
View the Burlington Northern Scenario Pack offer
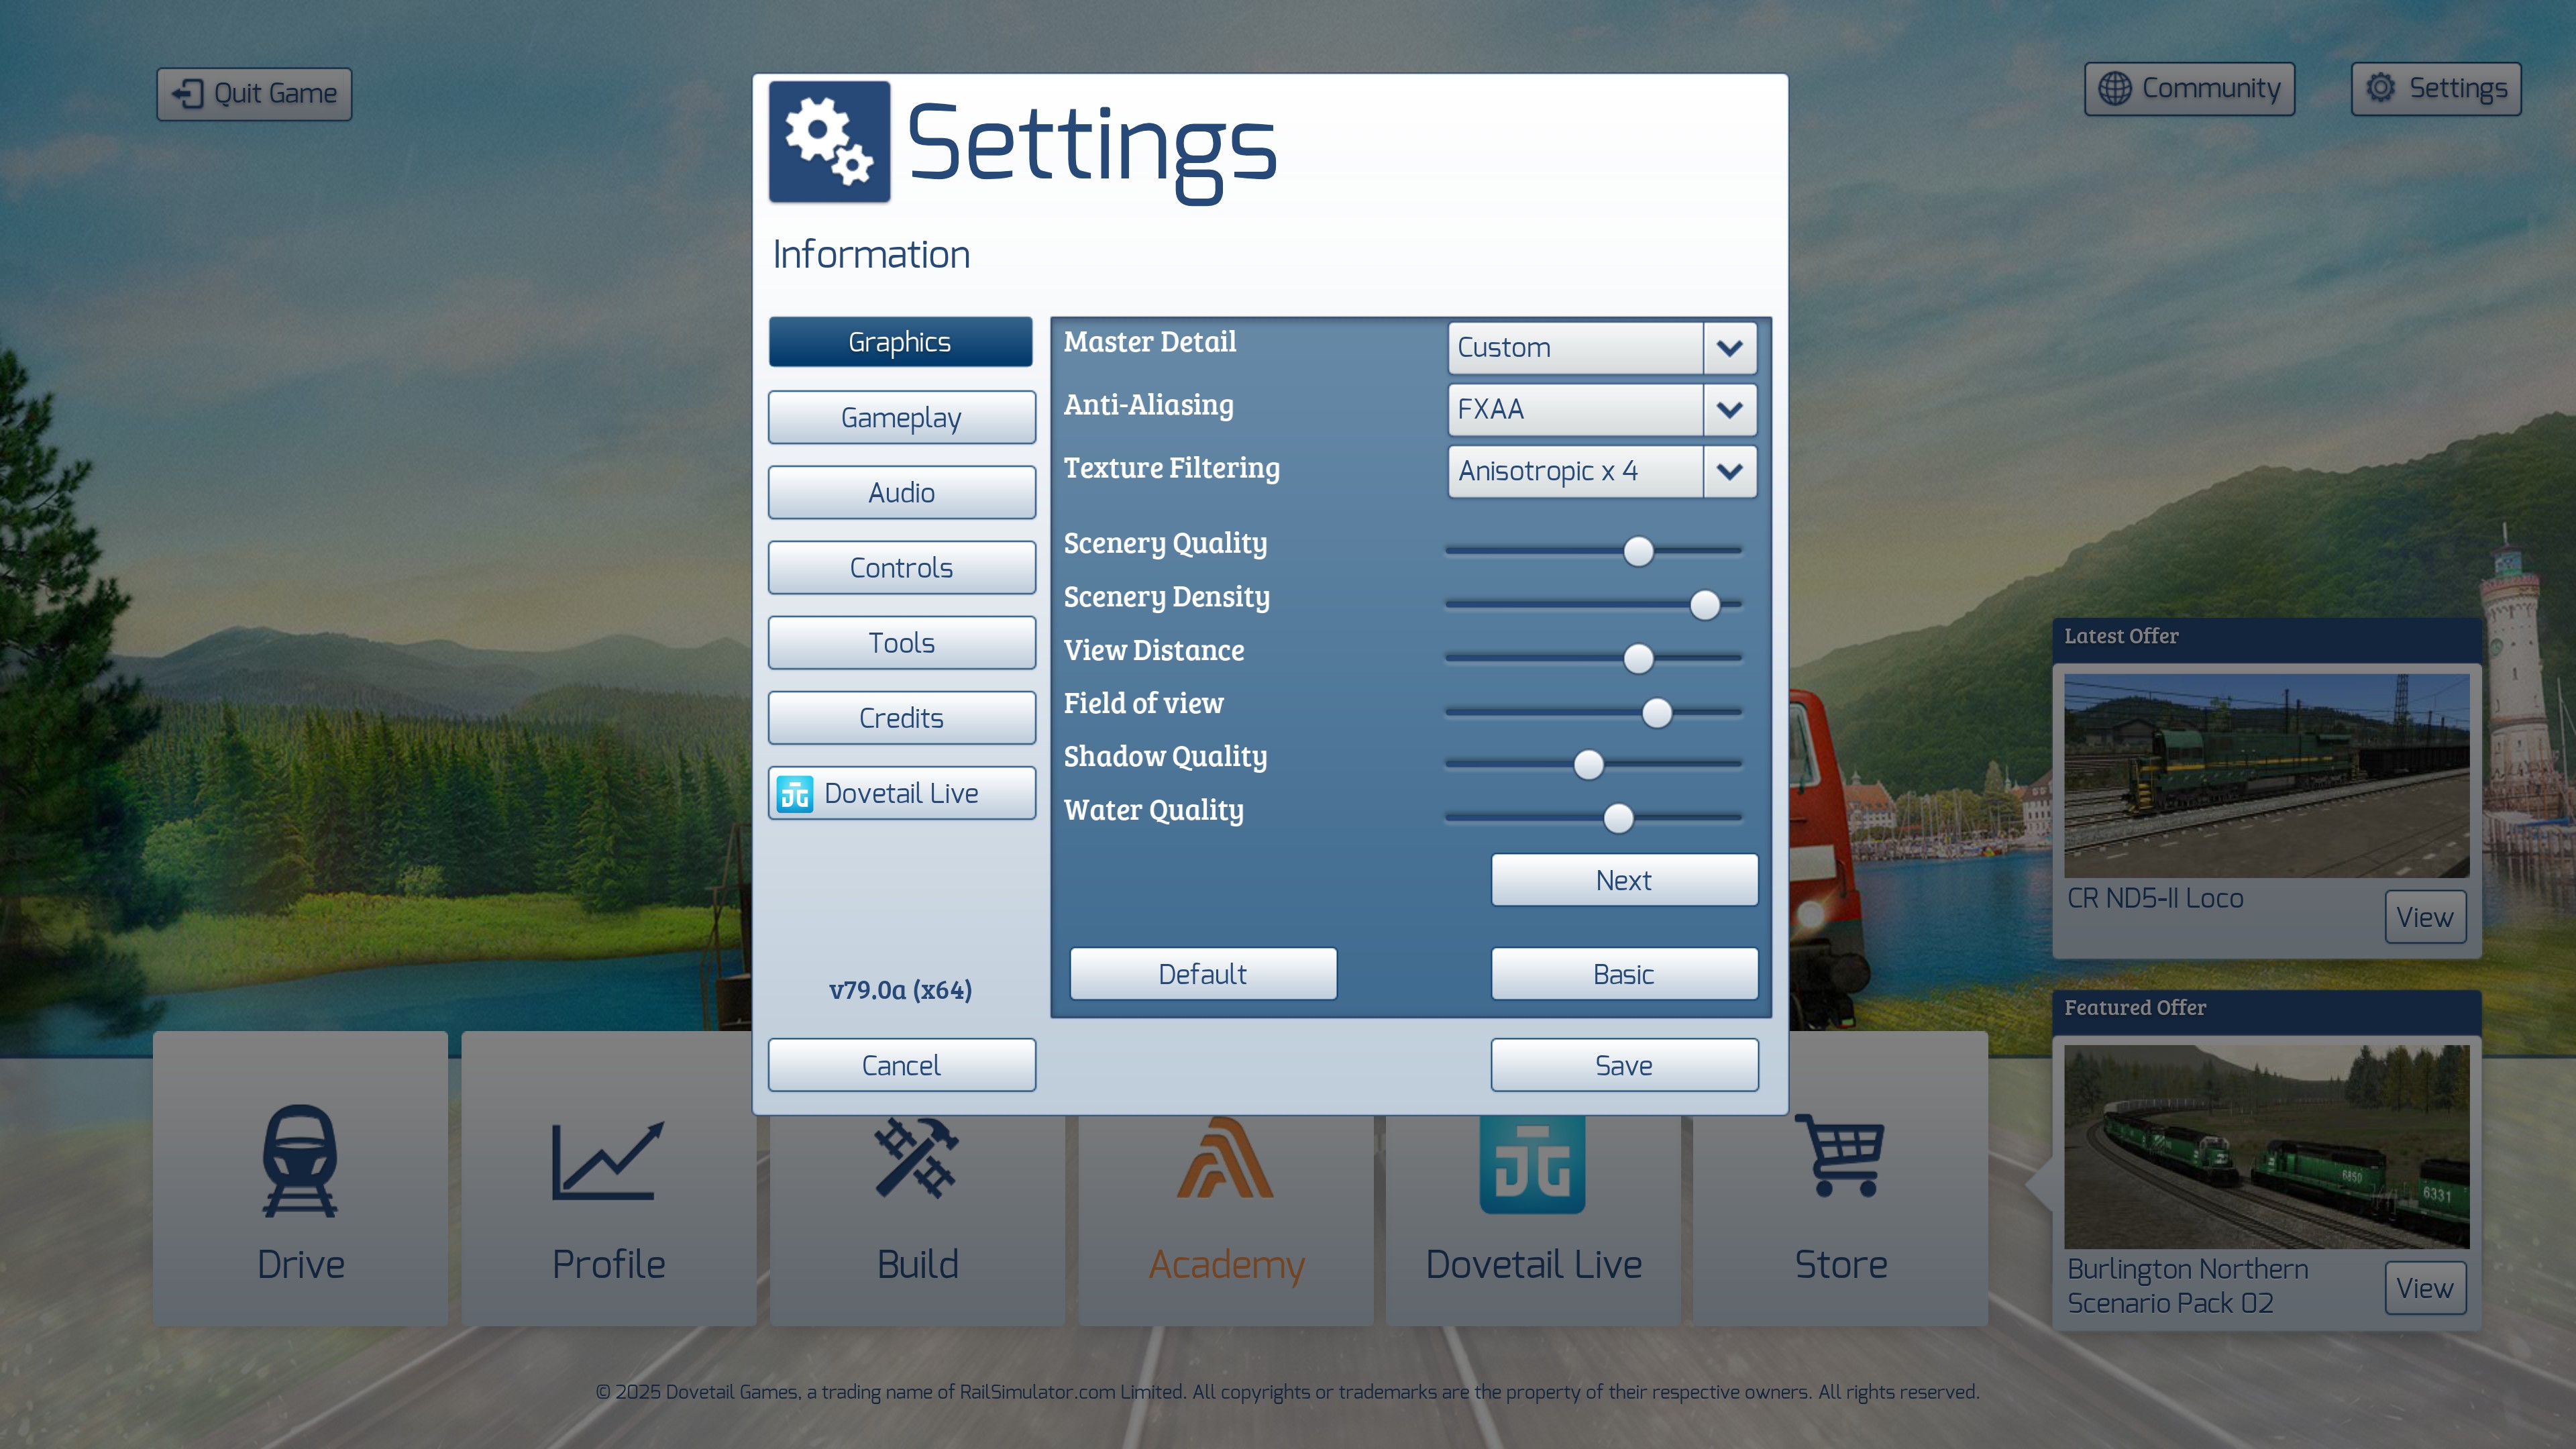(2425, 1288)
